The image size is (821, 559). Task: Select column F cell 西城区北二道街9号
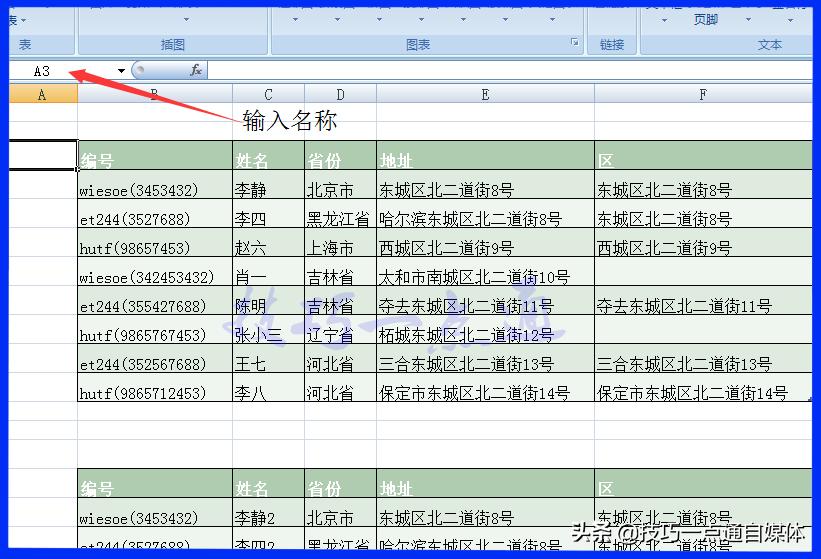tap(703, 242)
